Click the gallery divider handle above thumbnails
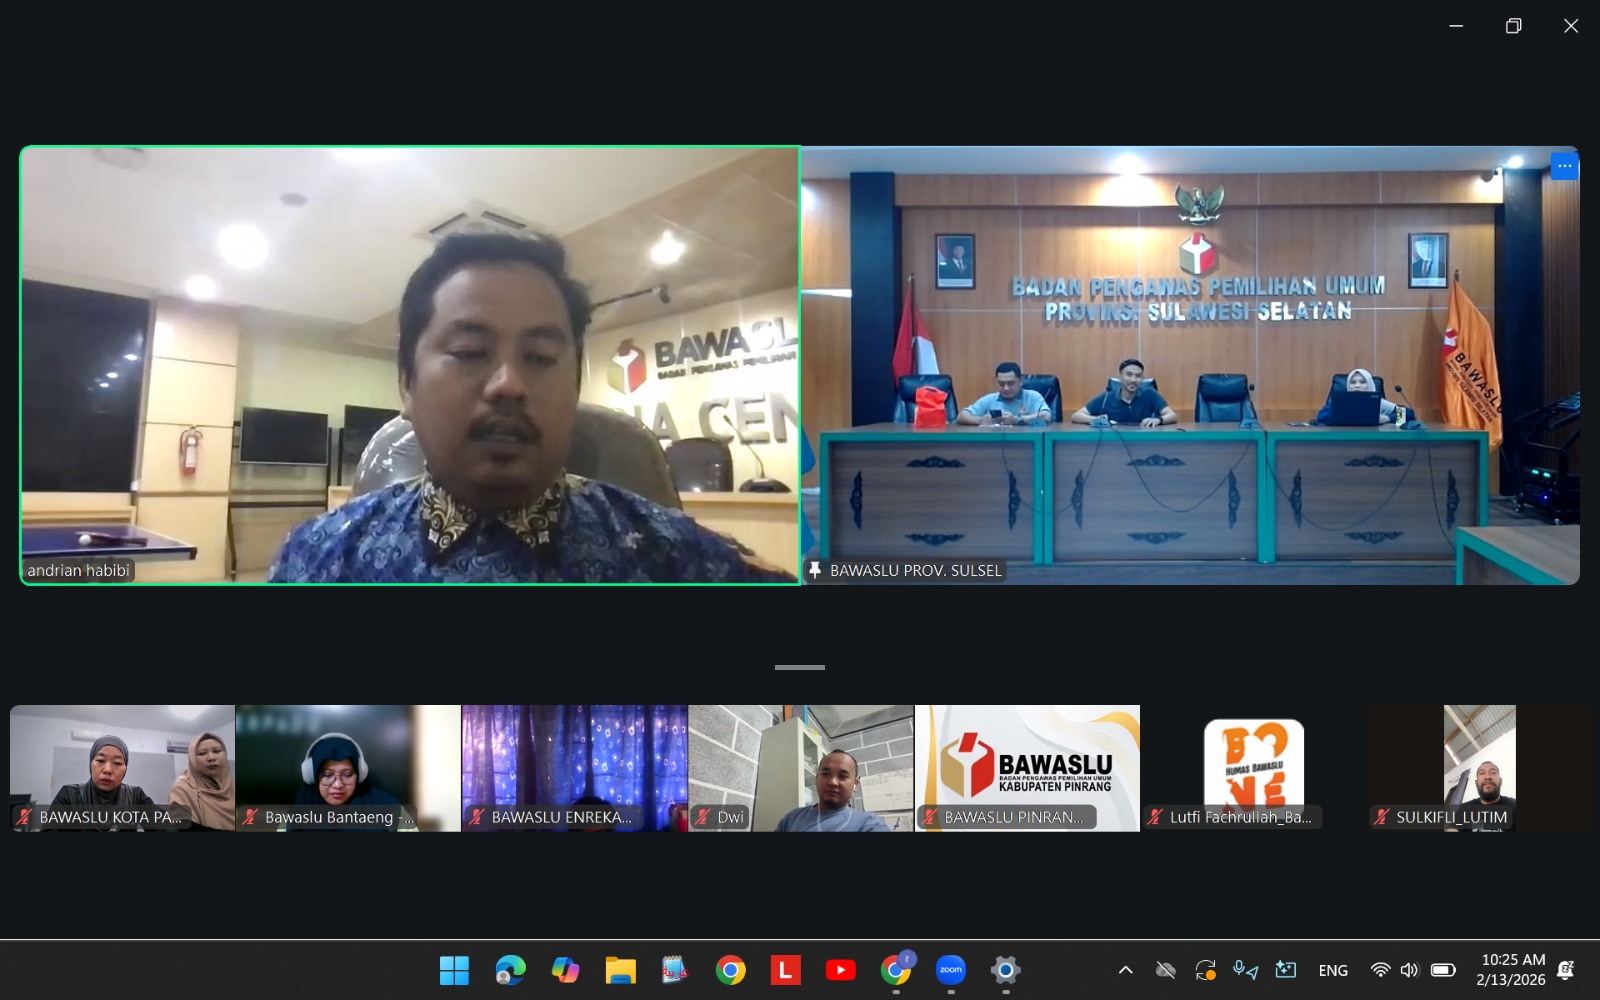The width and height of the screenshot is (1600, 1000). point(800,667)
